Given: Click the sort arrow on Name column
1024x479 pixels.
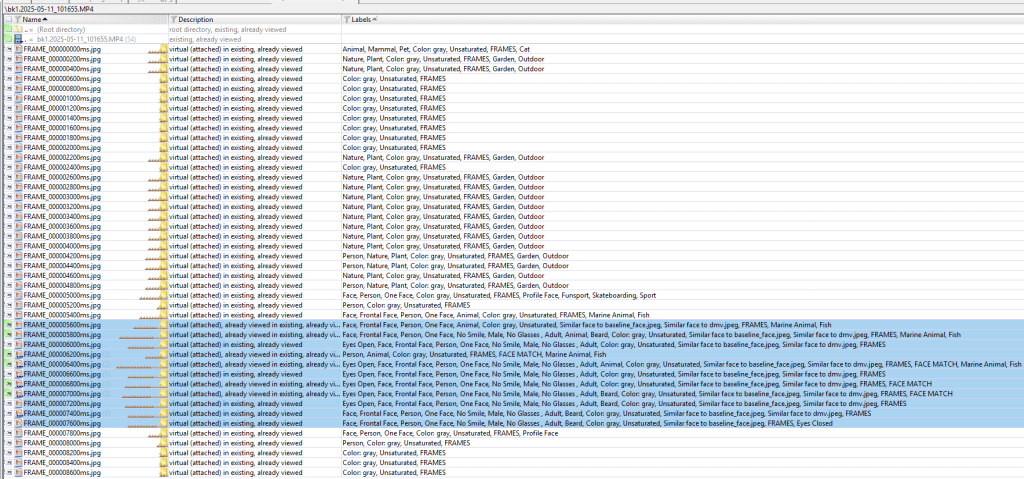Looking at the screenshot, I should point(46,20).
